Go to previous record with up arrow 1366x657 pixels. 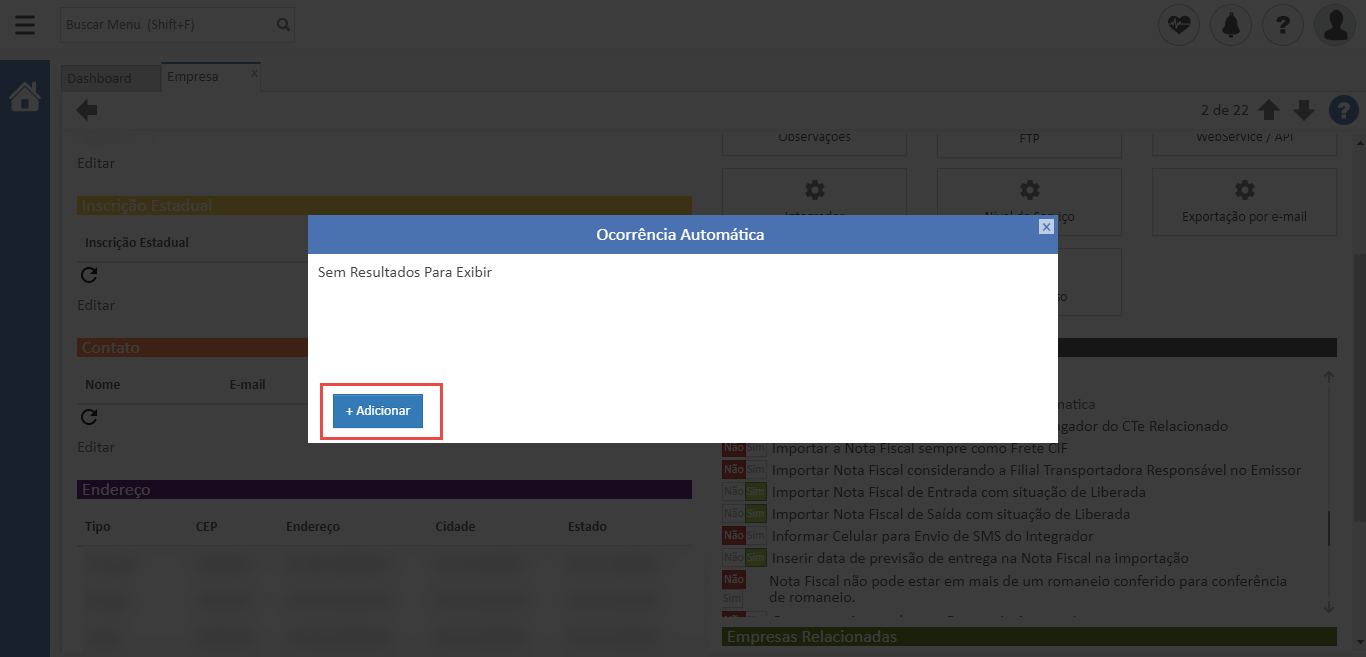pyautogui.click(x=1269, y=110)
